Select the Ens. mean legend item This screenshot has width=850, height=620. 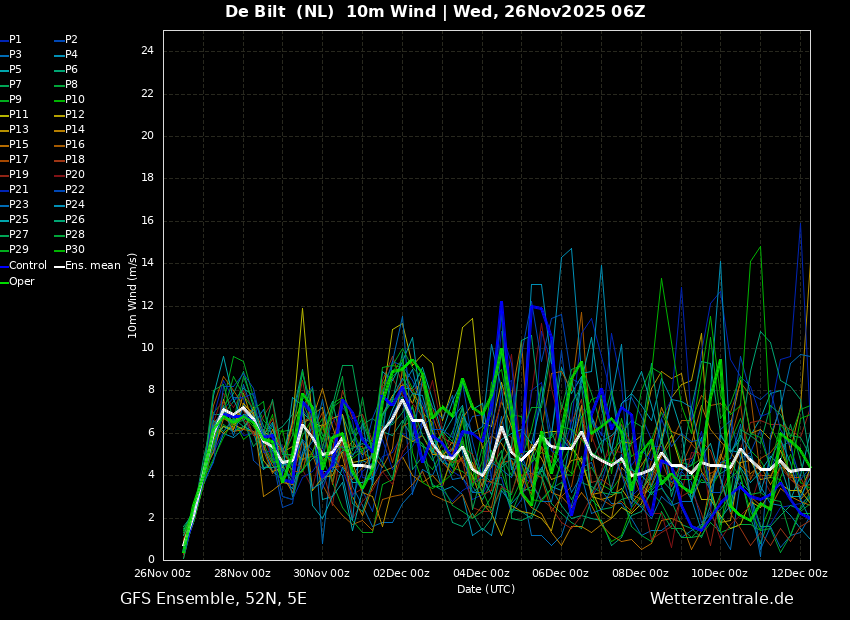click(x=87, y=266)
